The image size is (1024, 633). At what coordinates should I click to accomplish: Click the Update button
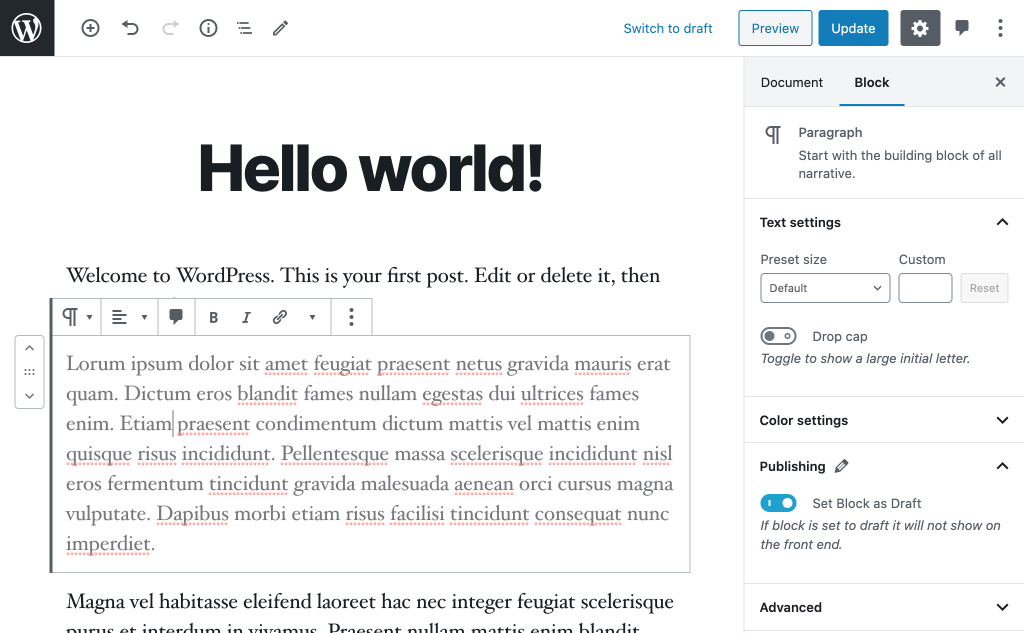pos(853,28)
